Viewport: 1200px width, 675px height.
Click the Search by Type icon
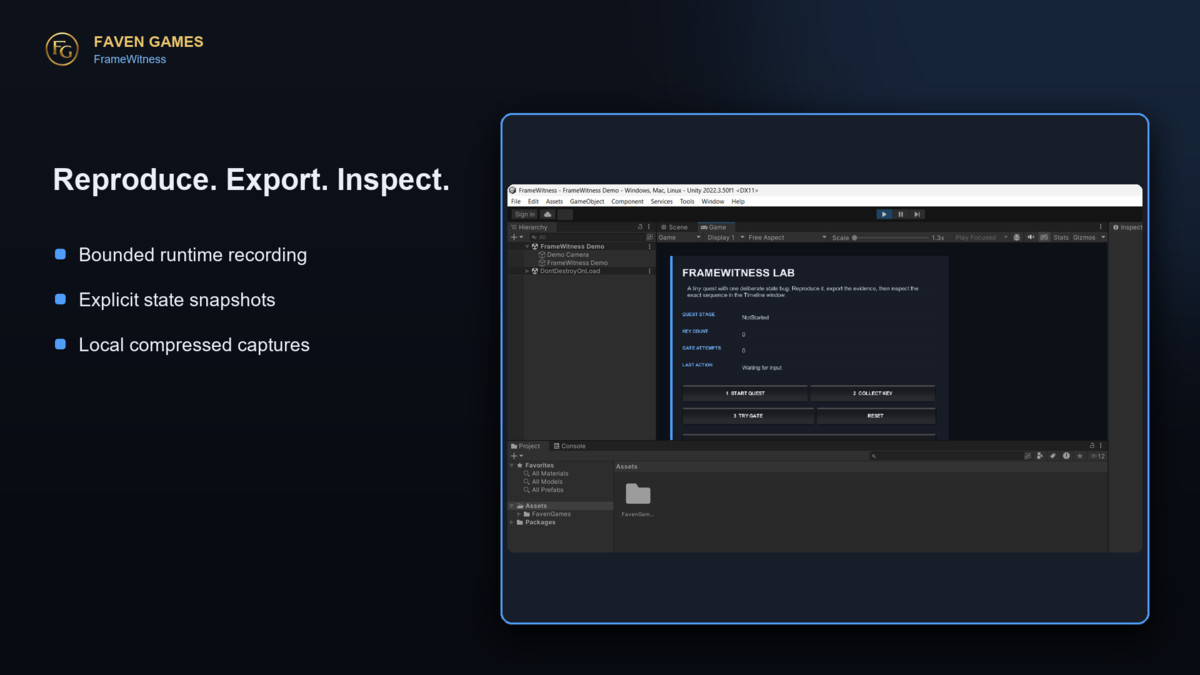coord(1040,456)
